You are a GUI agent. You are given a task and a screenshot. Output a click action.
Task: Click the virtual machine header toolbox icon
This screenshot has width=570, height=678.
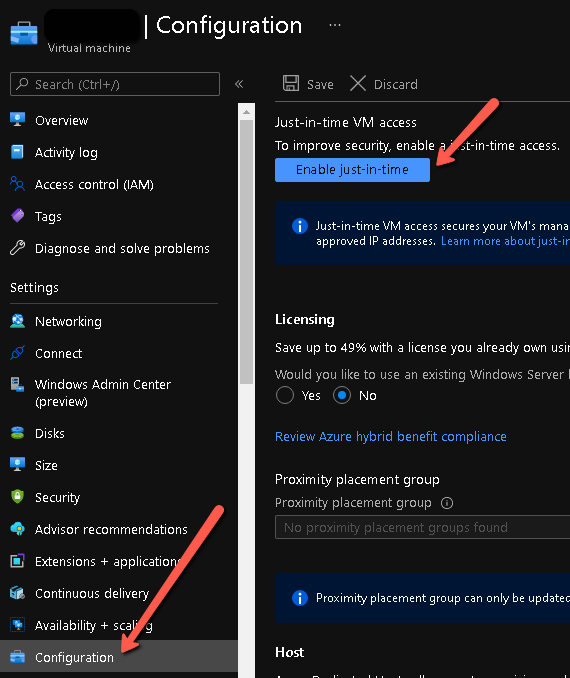pos(24,33)
